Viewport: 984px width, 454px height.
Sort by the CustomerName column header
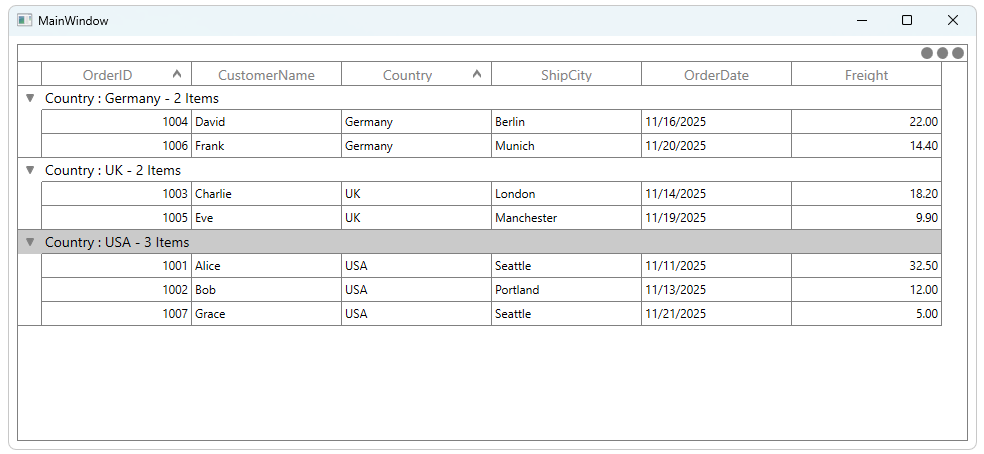(267, 74)
